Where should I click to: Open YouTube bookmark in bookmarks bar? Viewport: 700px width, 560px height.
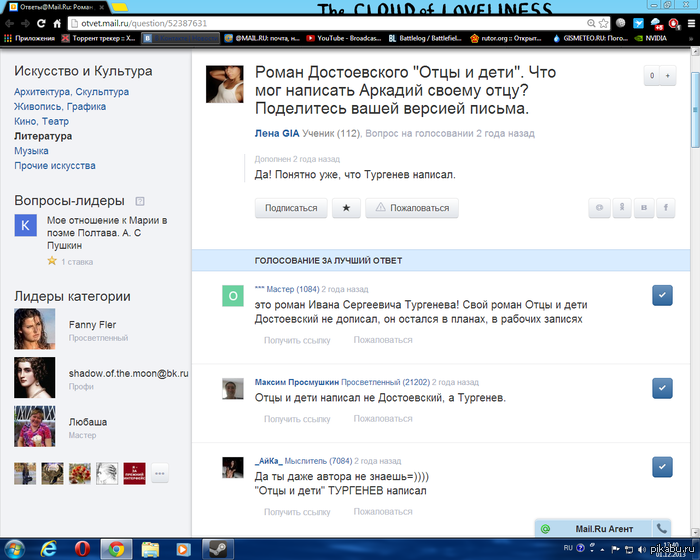point(344,38)
